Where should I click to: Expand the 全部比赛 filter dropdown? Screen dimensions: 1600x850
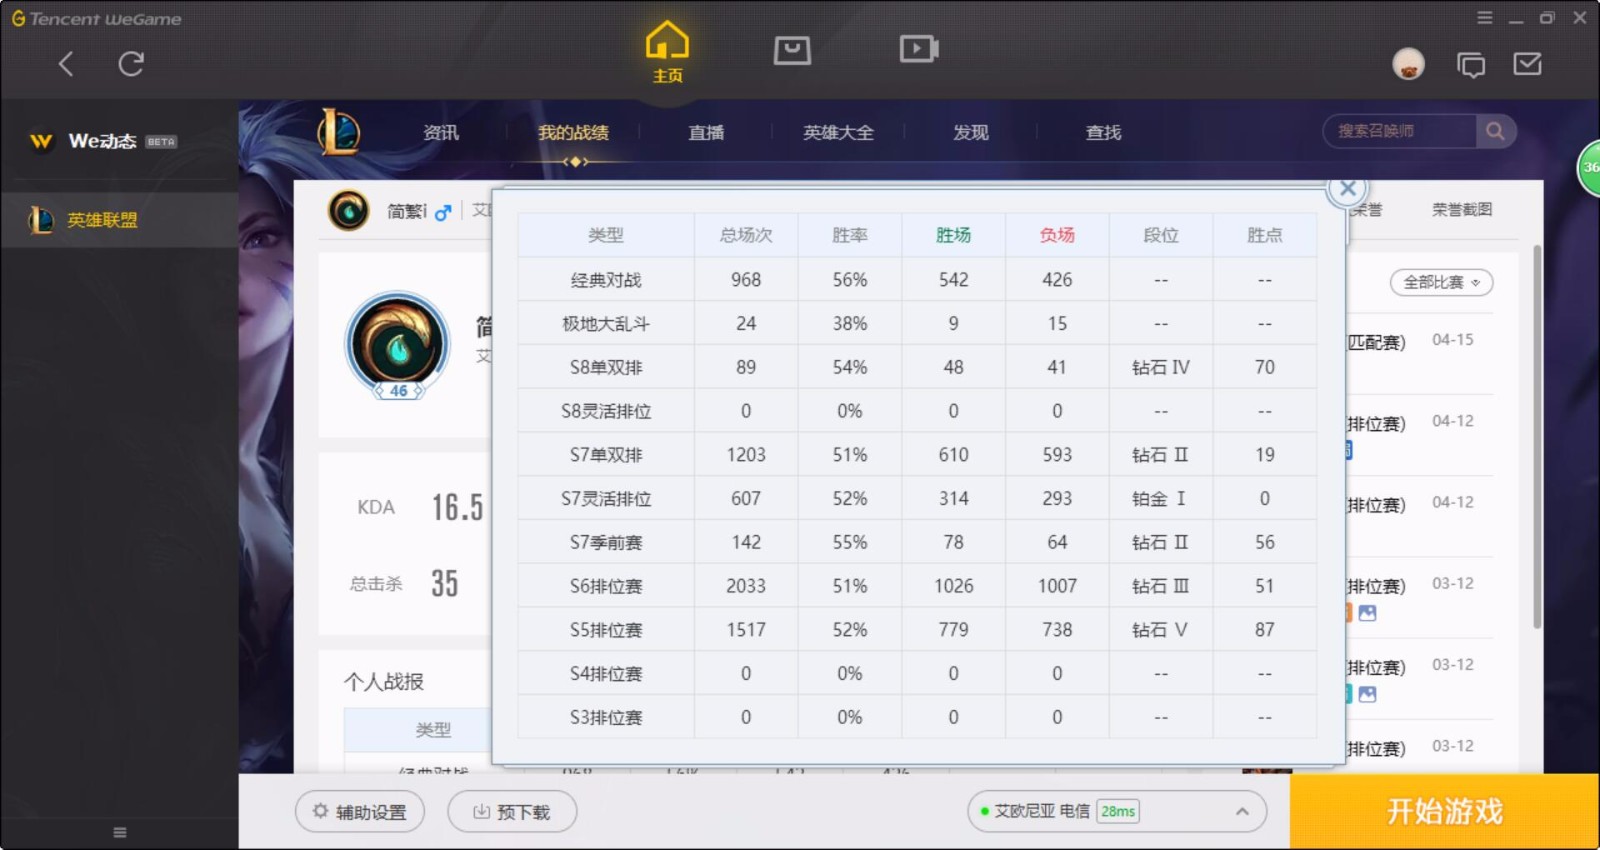1441,283
